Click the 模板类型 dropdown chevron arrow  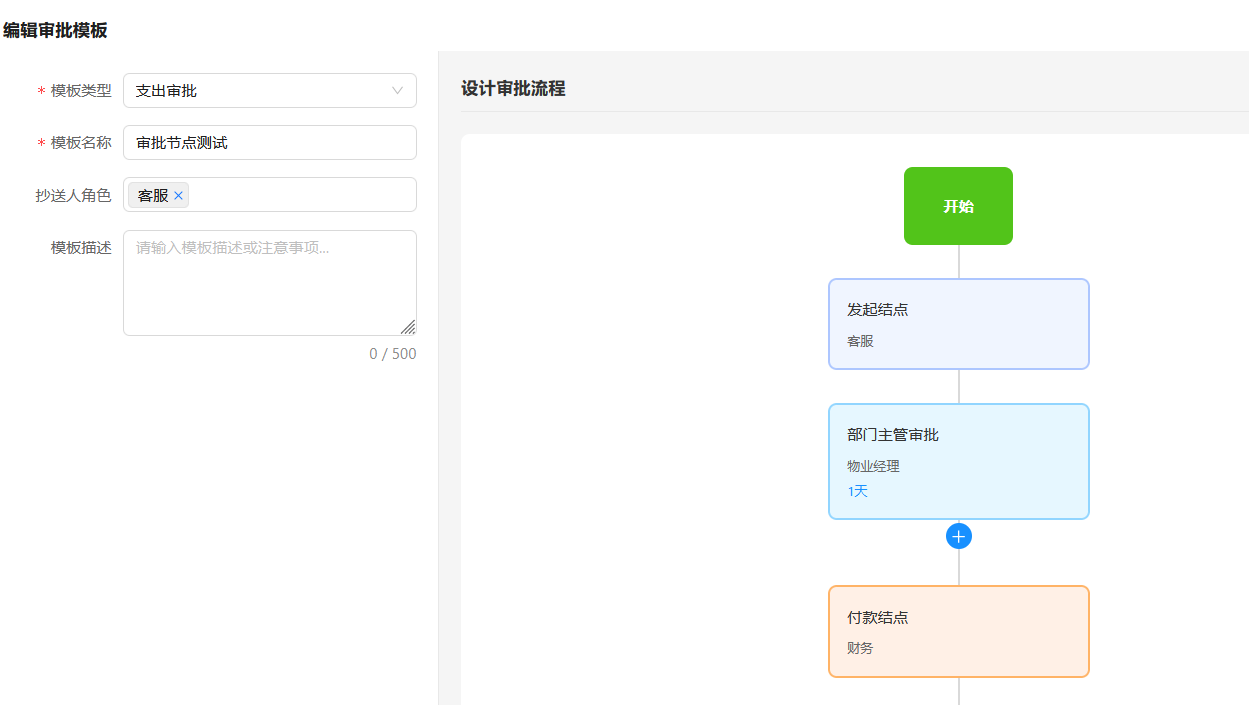pyautogui.click(x=397, y=91)
